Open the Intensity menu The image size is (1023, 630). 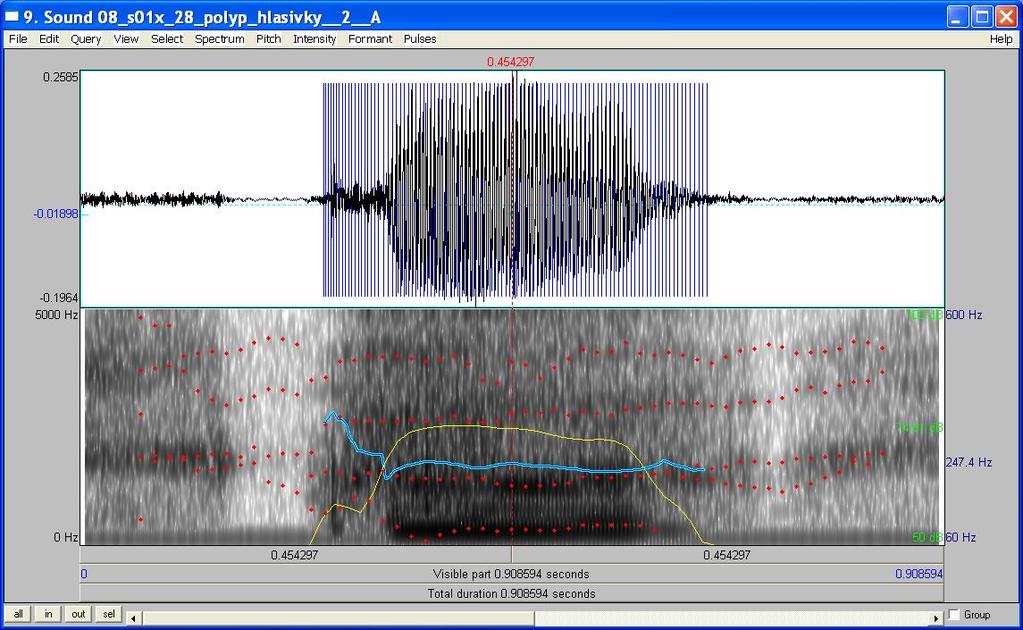click(314, 39)
